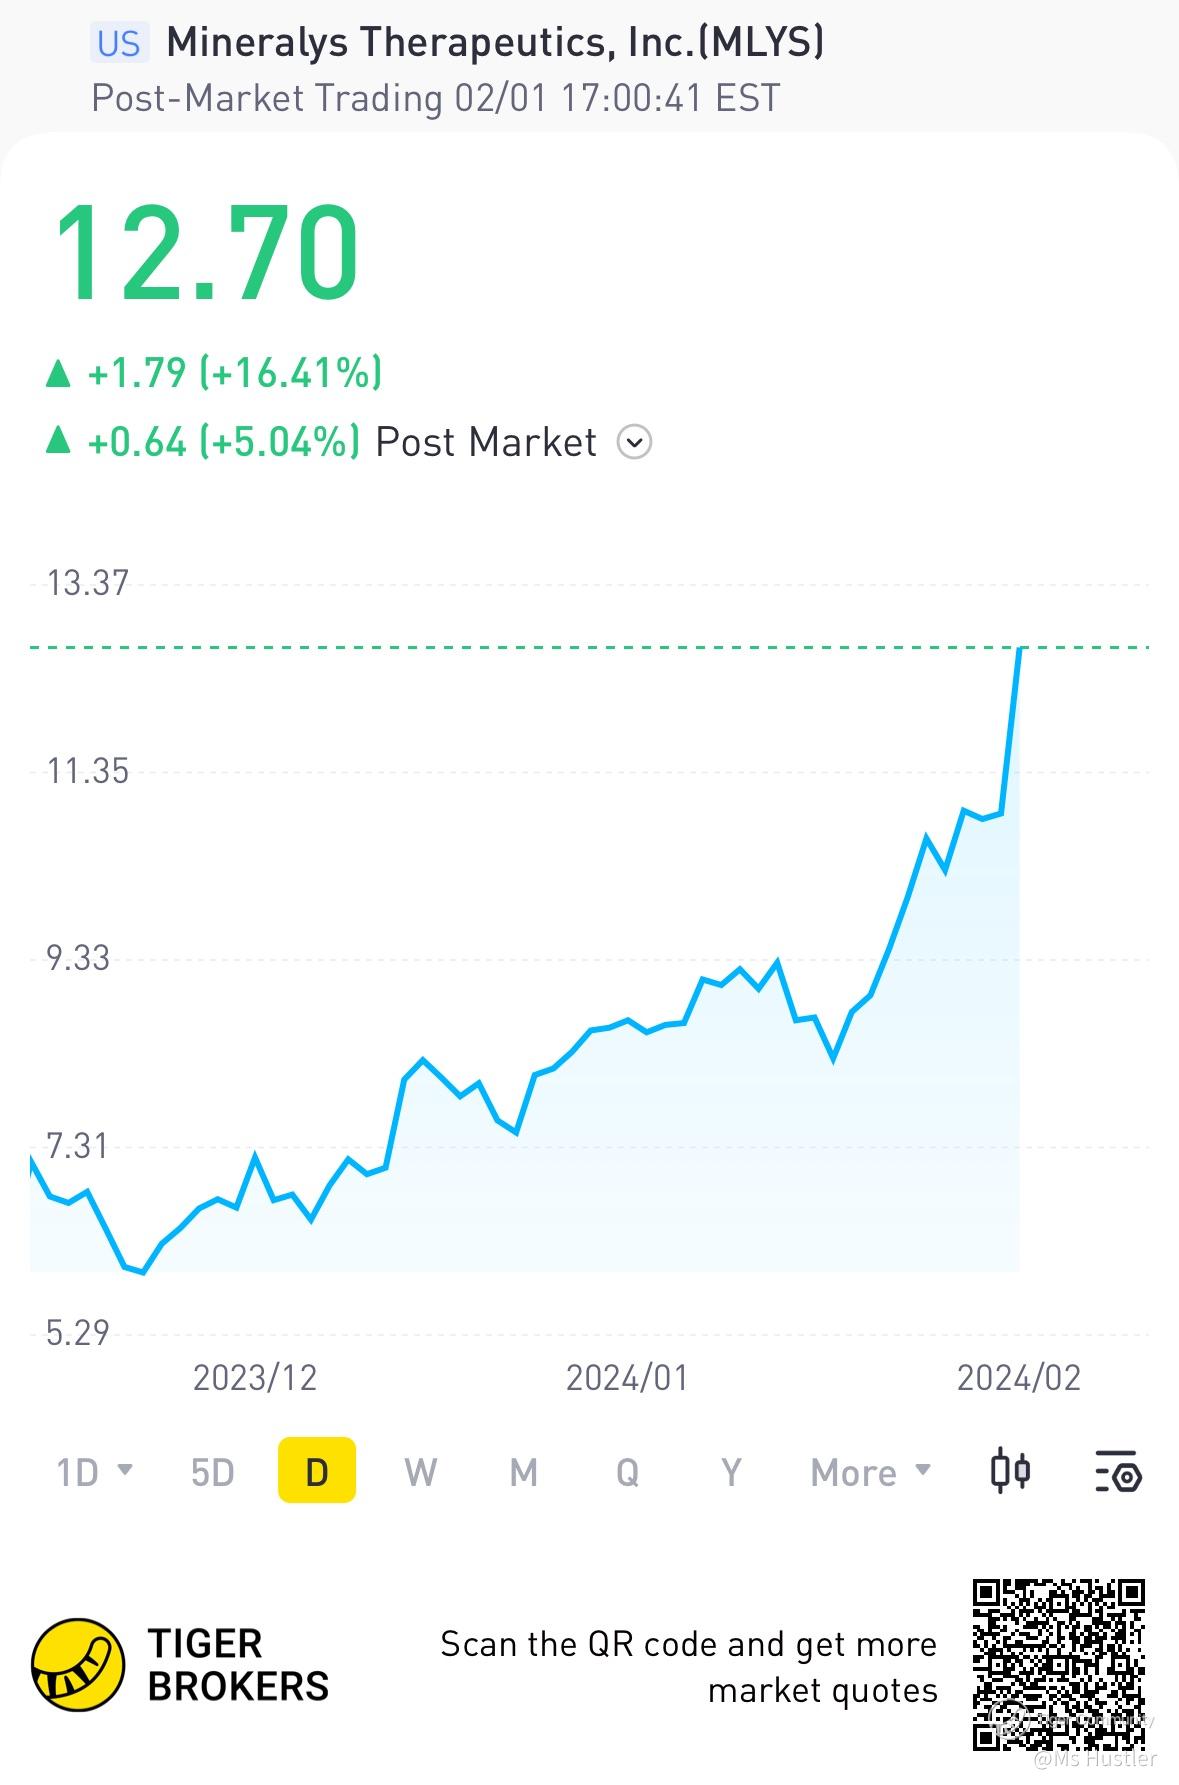Select the M monthly tab
The image size is (1179, 1785).
click(524, 1472)
